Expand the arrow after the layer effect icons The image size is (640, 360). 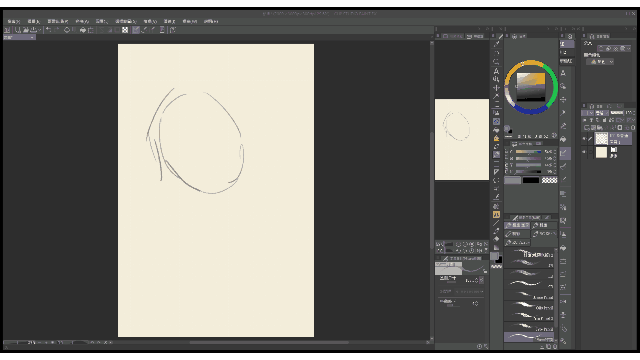coord(628,48)
